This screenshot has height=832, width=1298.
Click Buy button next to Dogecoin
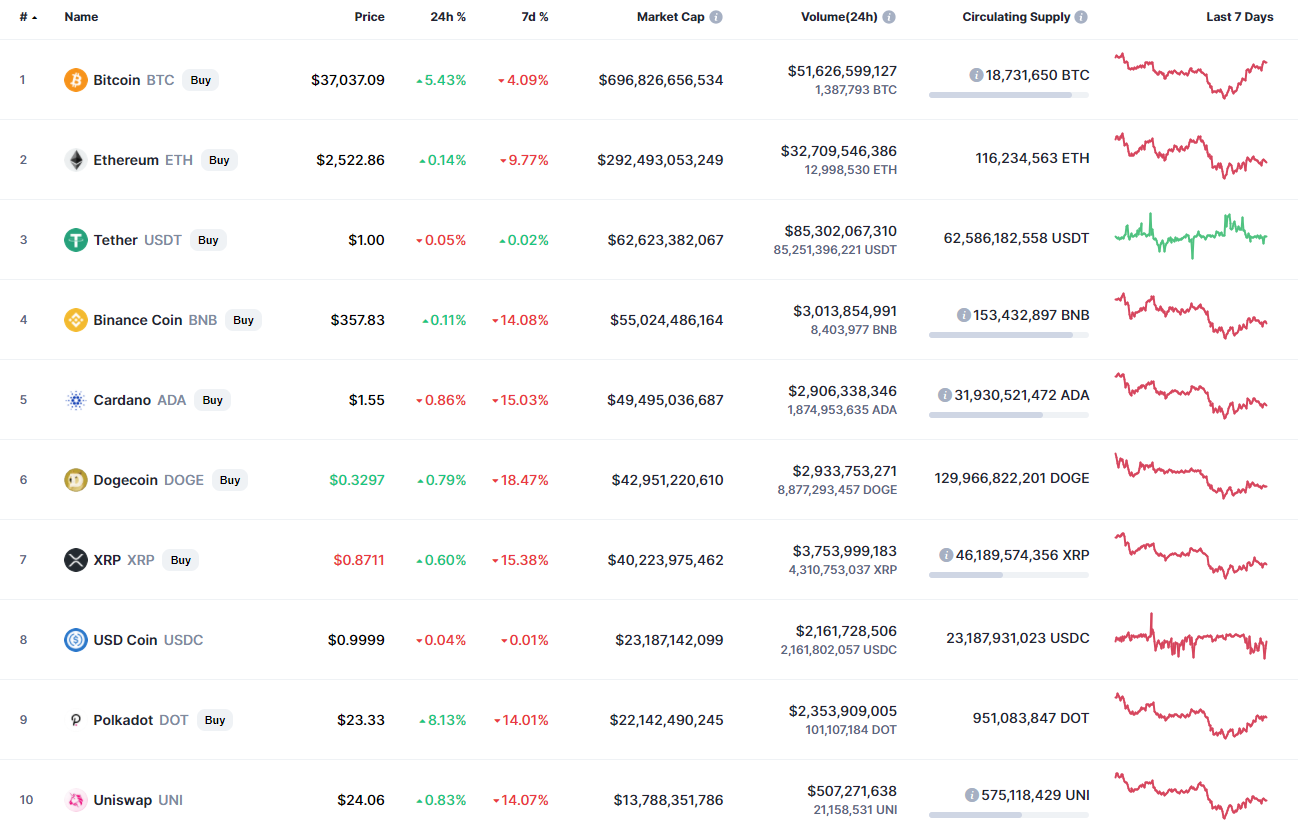[230, 480]
